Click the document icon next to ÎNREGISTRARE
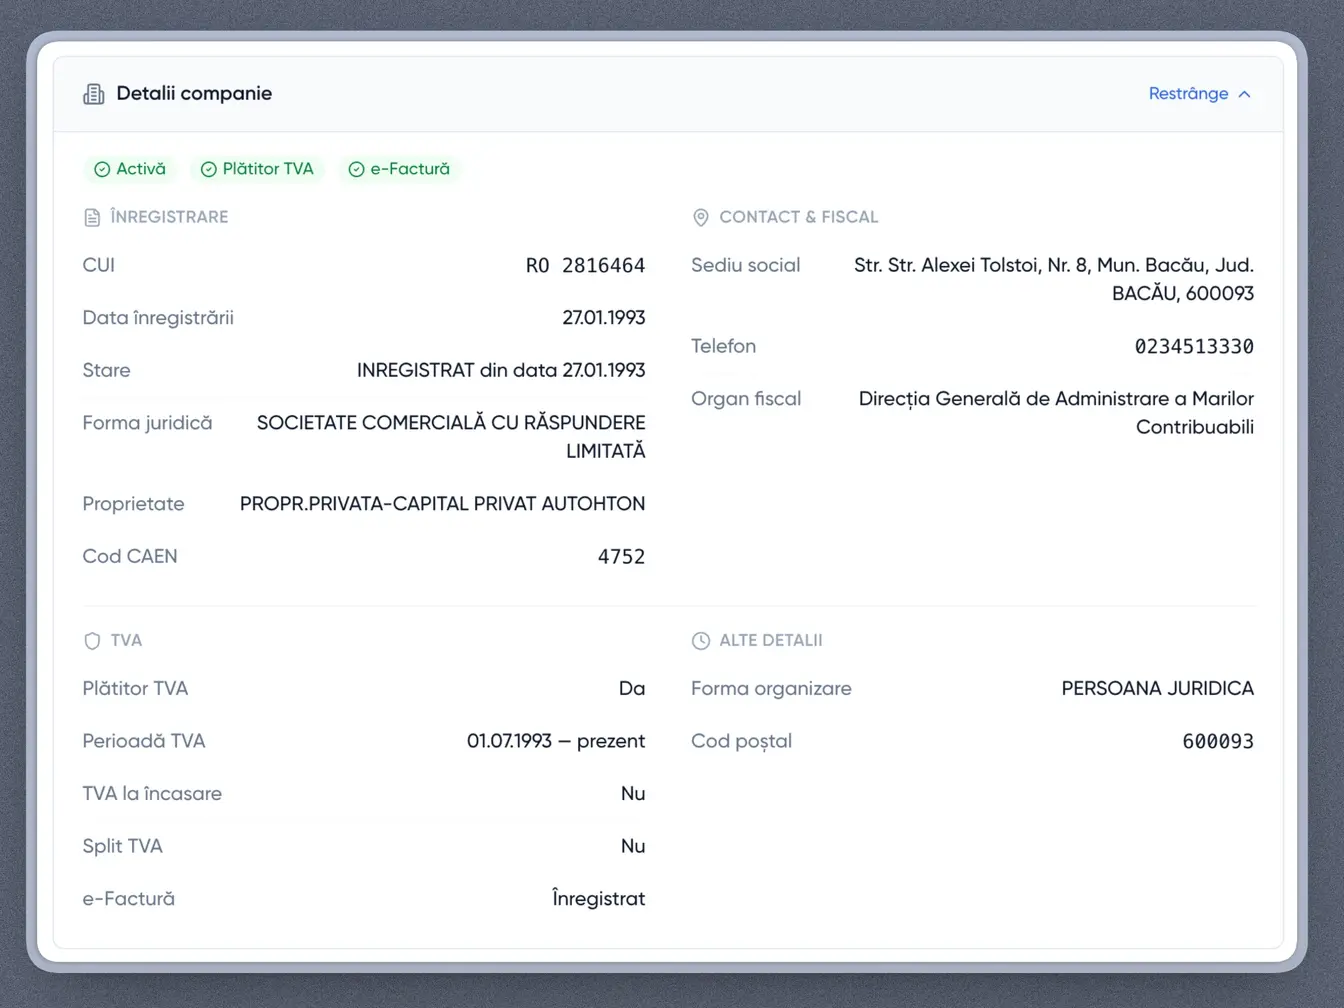This screenshot has height=1008, width=1344. (x=92, y=217)
